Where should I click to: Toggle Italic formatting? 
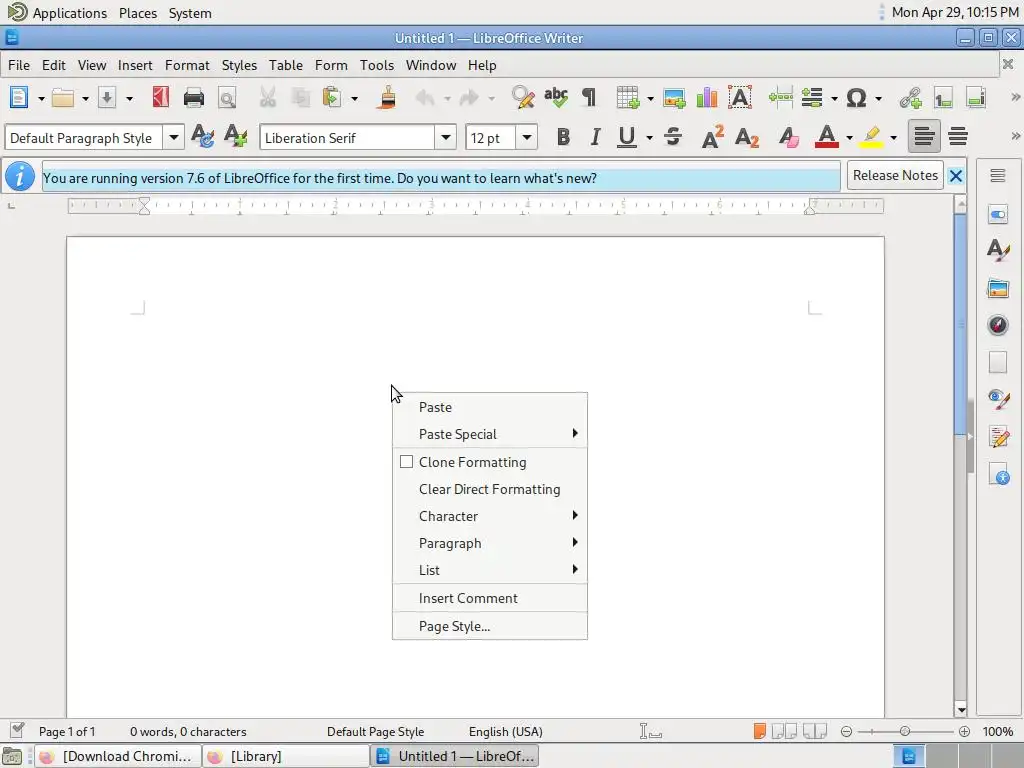[595, 137]
